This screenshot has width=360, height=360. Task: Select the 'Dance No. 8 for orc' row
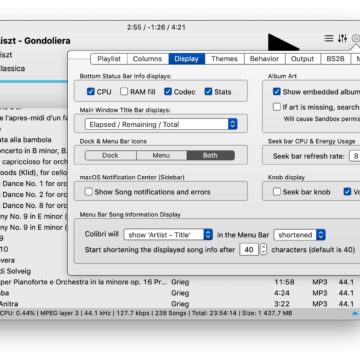(34, 205)
